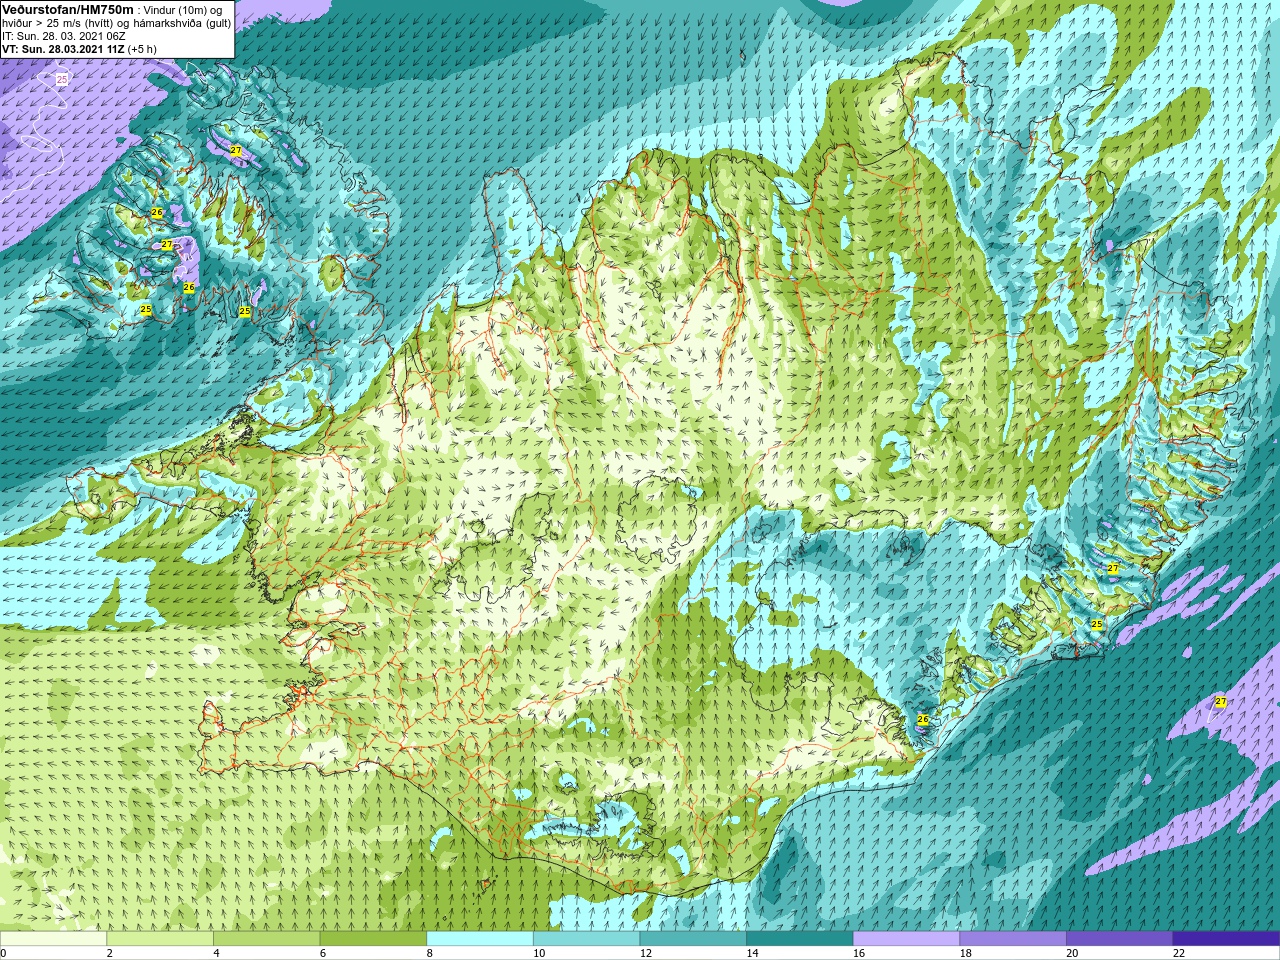
Task: Select the 10–12 m/s turquoise legend swatch
Action: click(x=586, y=939)
